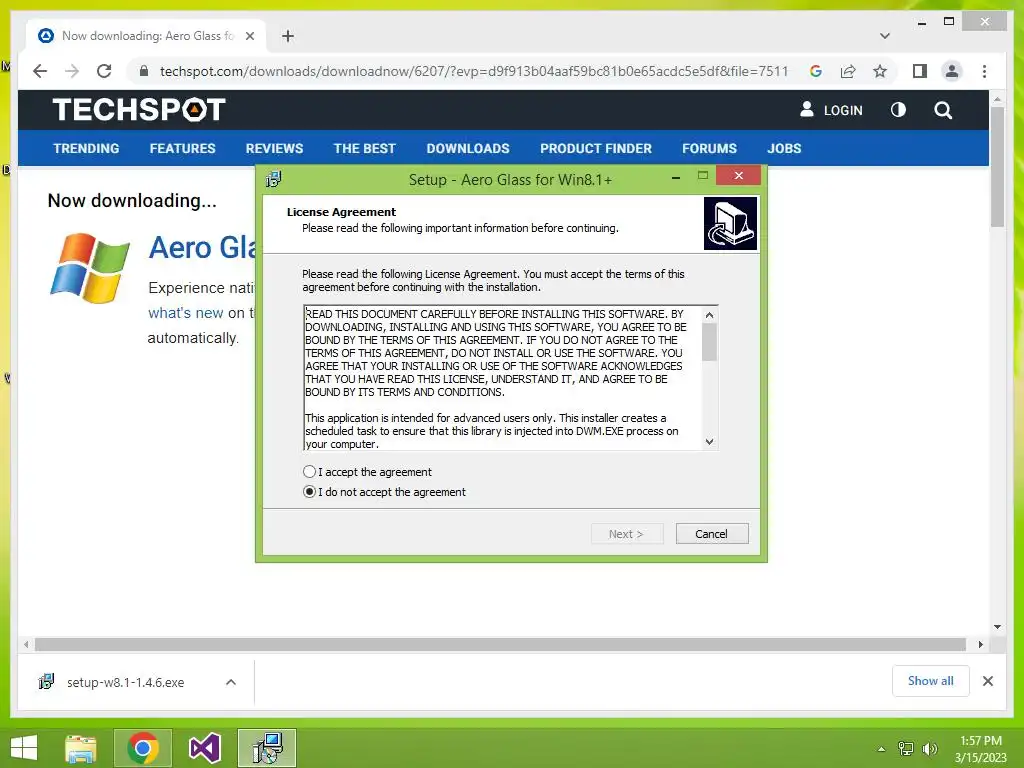Click the padlock site info icon
Viewport: 1024px width, 768px height.
click(144, 71)
